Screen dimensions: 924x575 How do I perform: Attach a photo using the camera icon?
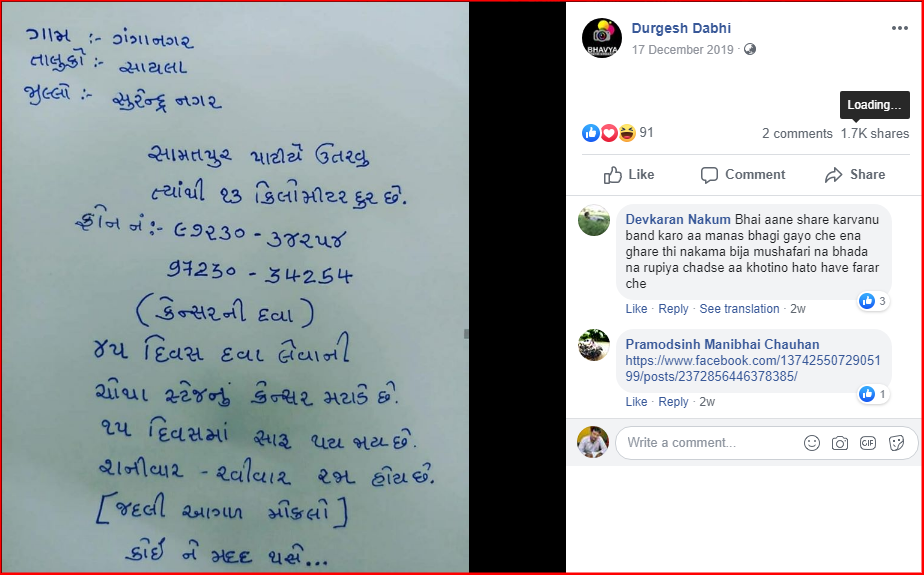click(839, 443)
